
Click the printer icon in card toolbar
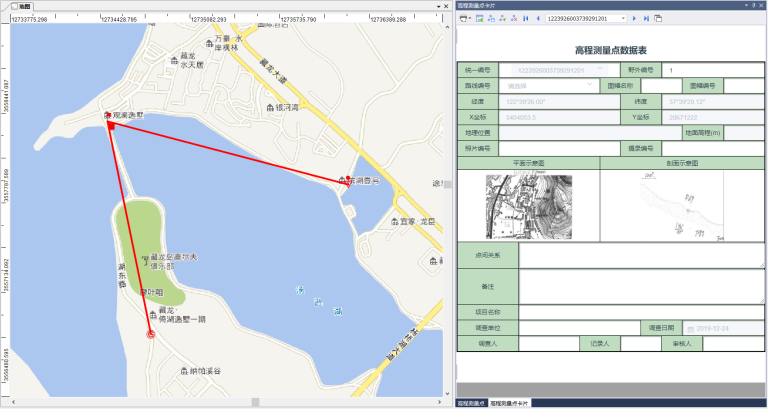(463, 18)
